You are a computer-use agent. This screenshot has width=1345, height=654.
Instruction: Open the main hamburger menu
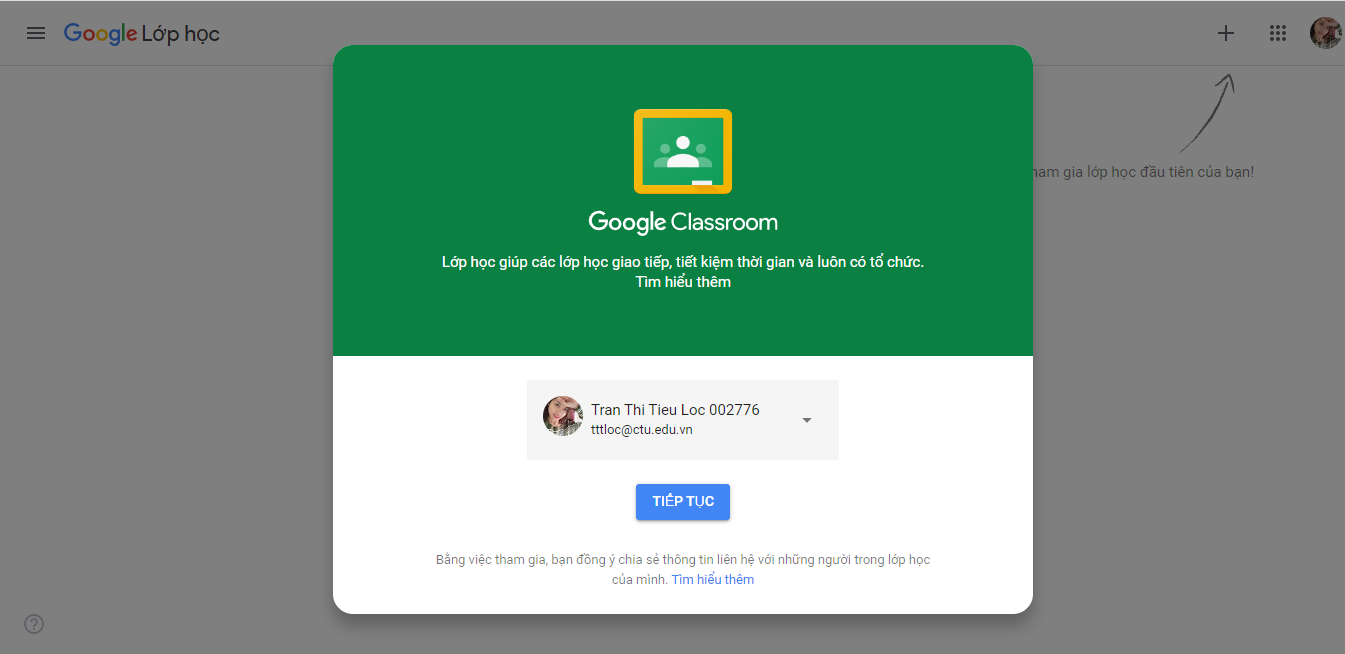coord(36,33)
